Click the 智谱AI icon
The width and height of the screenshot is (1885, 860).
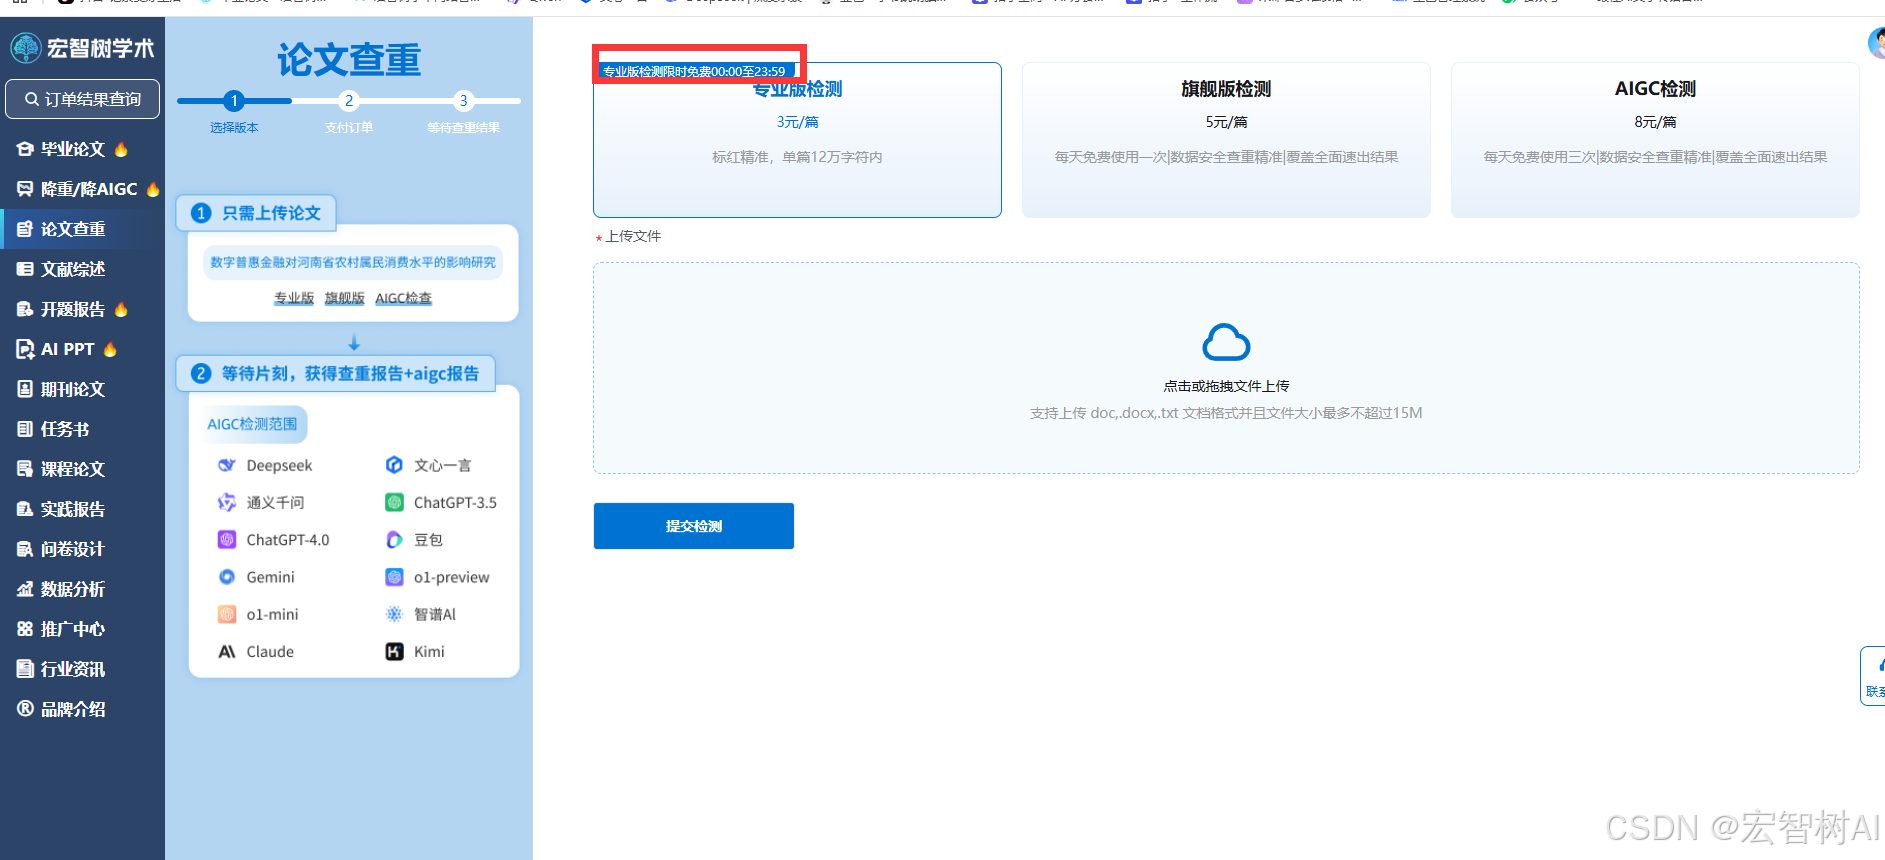(394, 614)
